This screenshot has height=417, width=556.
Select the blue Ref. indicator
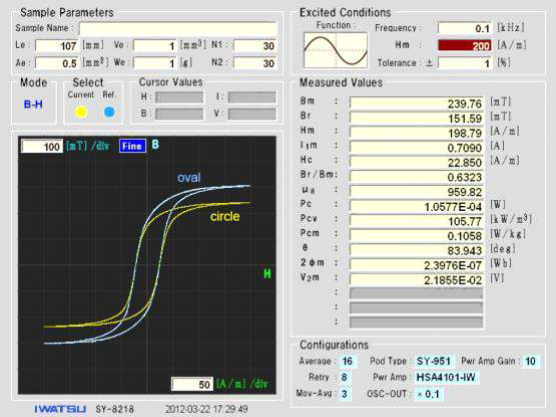pos(109,112)
